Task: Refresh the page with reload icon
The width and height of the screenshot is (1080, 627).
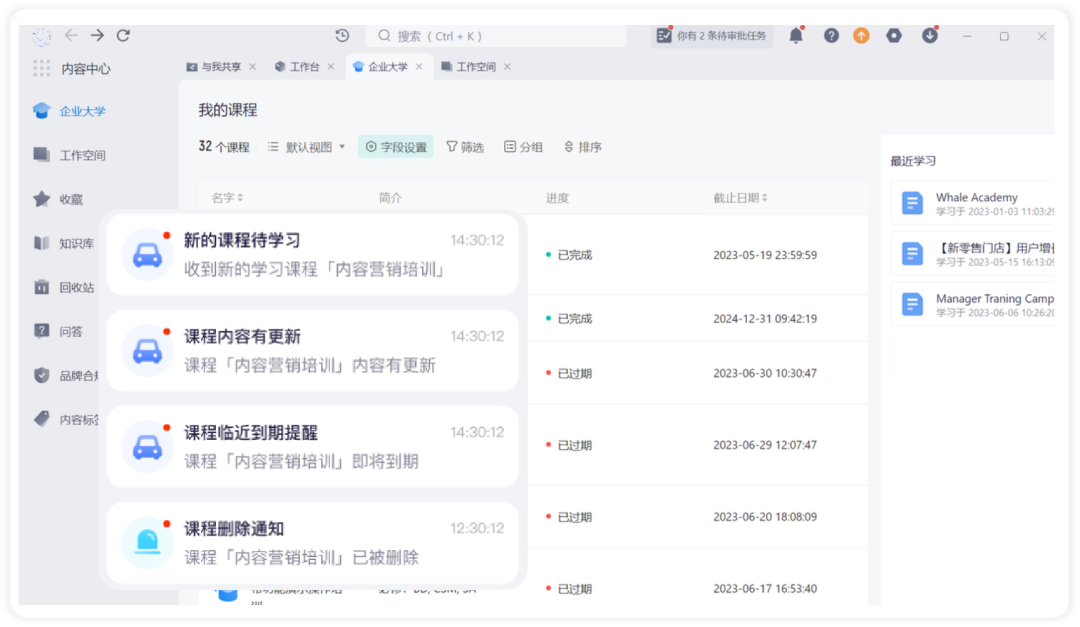Action: click(x=123, y=35)
